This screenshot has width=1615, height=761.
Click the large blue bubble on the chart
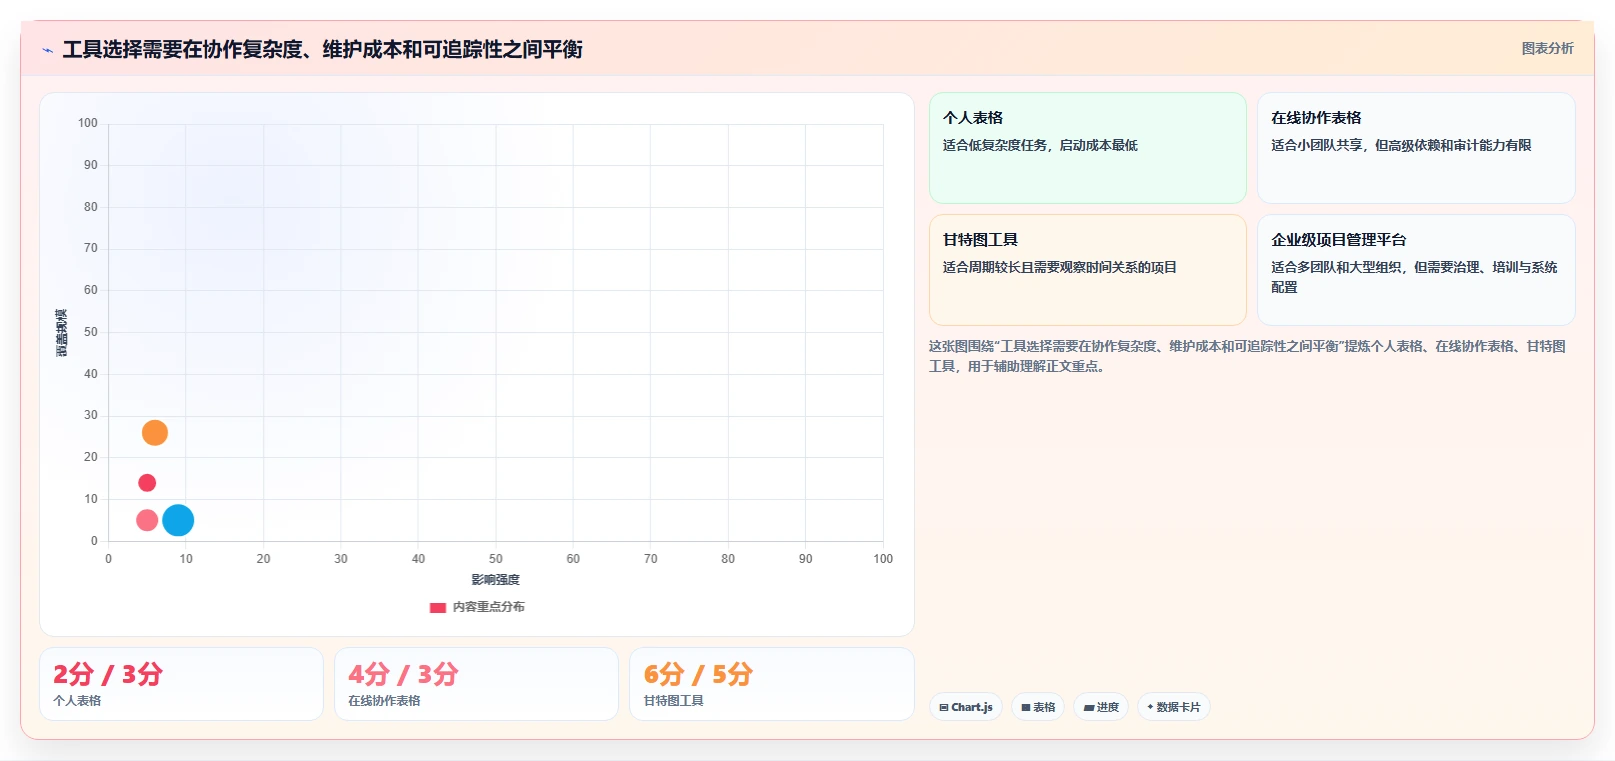(178, 520)
